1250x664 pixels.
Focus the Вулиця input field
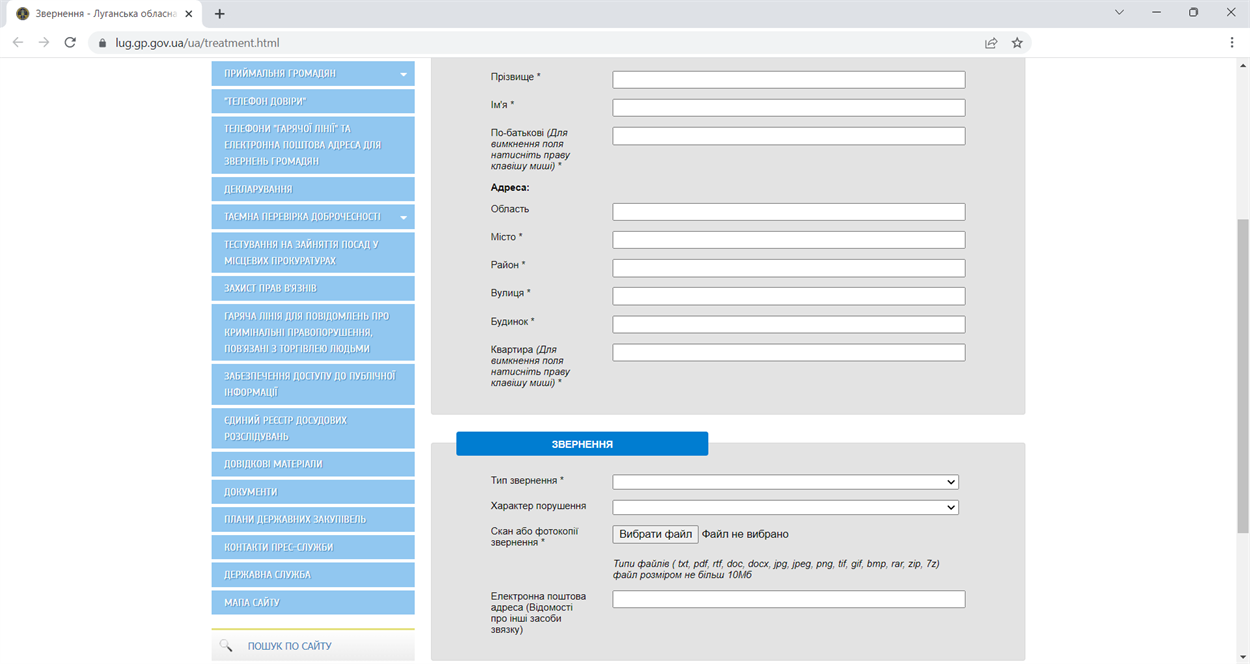[789, 296]
